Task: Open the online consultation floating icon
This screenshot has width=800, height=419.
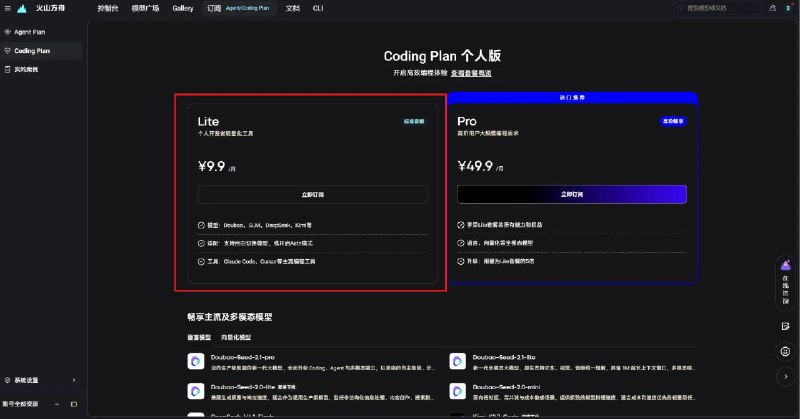Action: (x=786, y=283)
